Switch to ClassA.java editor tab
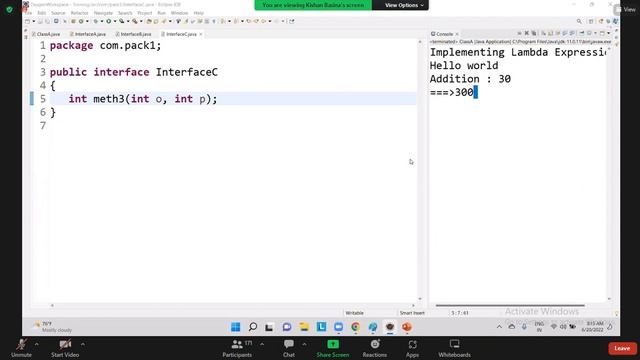Screen dimensions: 640x360 click(46, 34)
